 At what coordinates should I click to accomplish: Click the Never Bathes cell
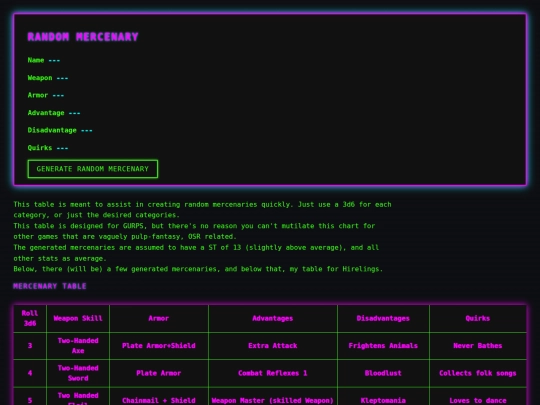pos(478,346)
